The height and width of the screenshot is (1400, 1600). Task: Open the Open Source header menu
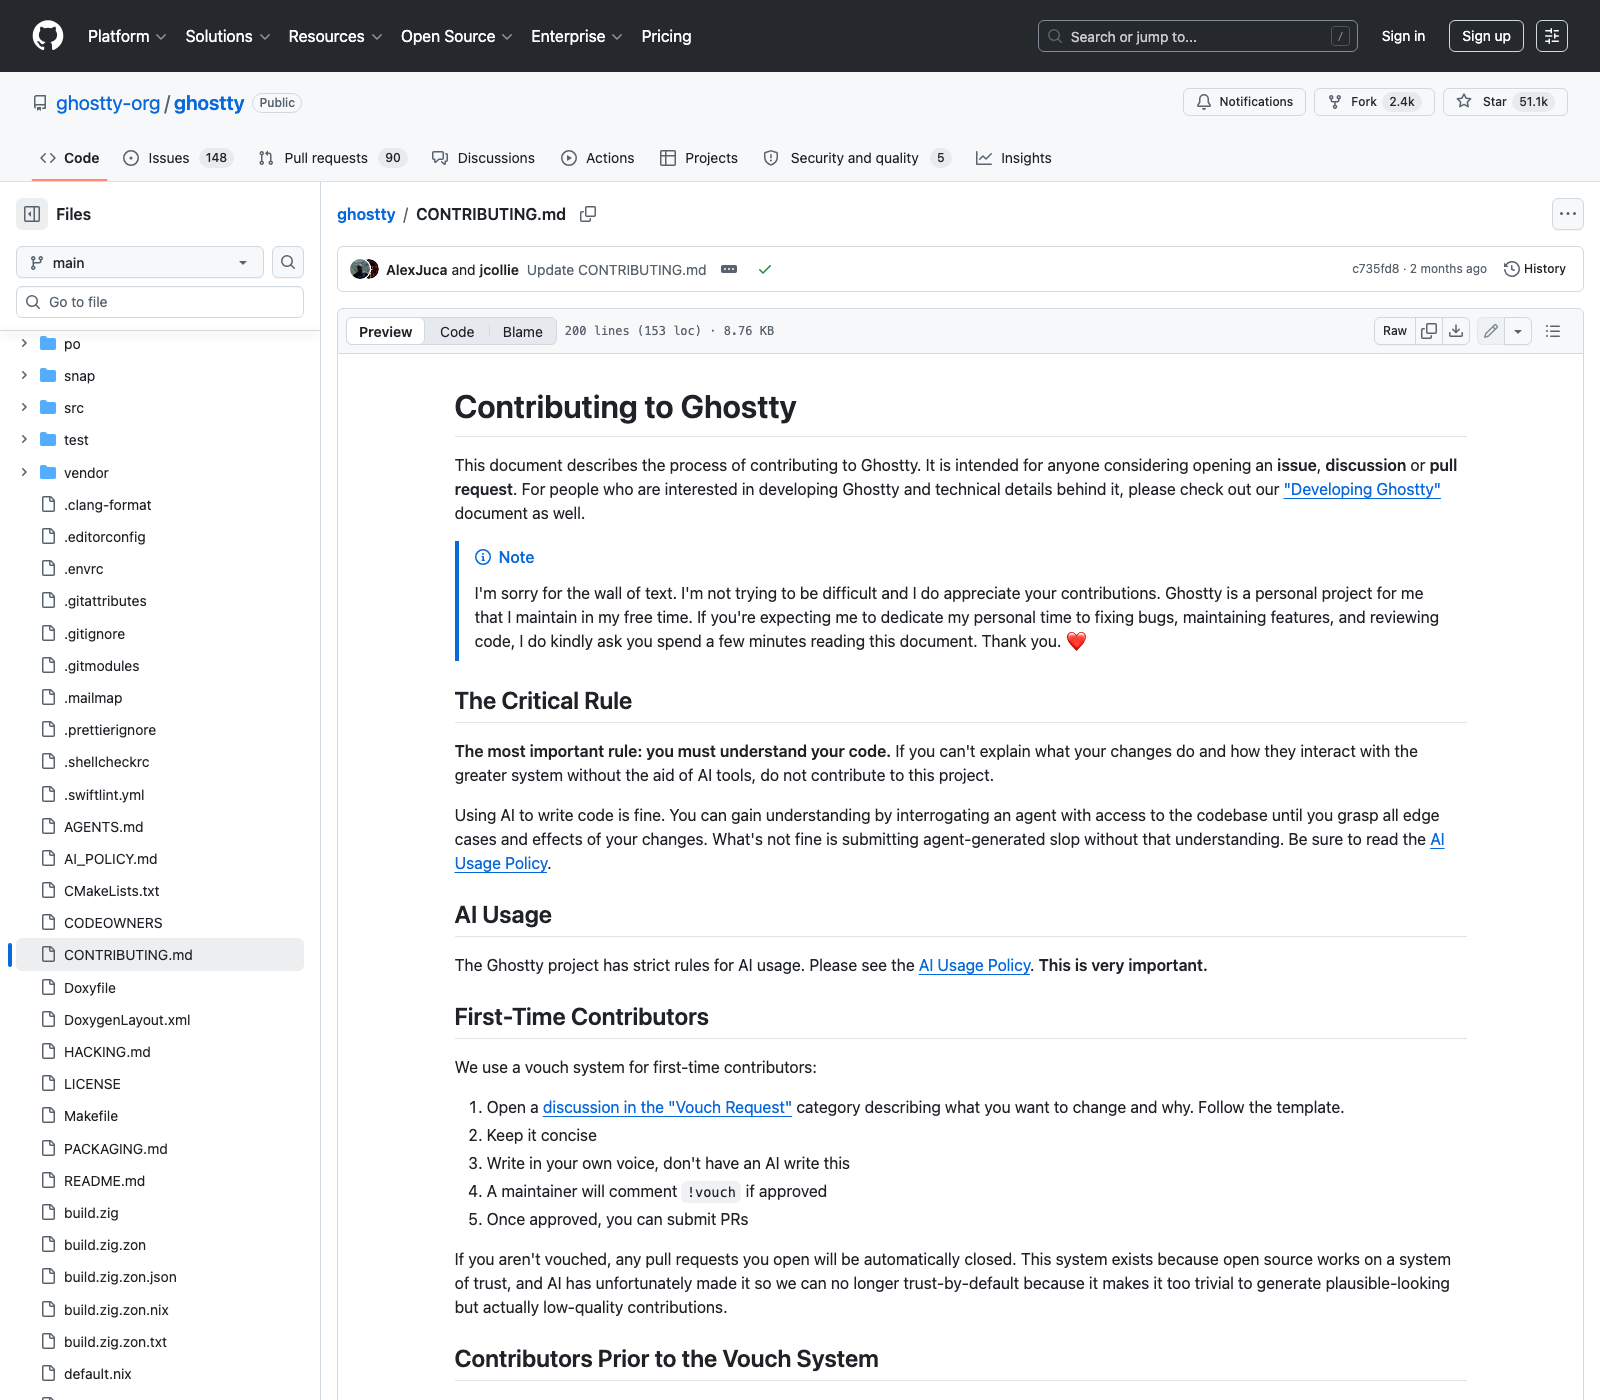[456, 36]
